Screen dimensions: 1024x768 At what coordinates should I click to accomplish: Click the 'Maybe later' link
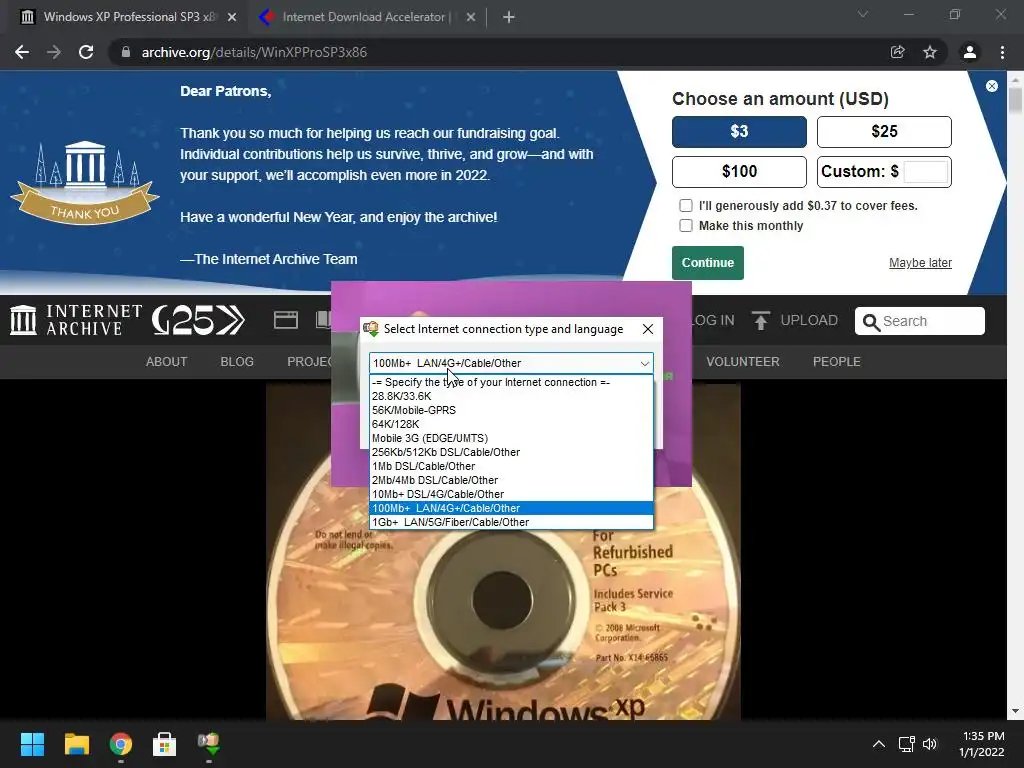click(920, 263)
